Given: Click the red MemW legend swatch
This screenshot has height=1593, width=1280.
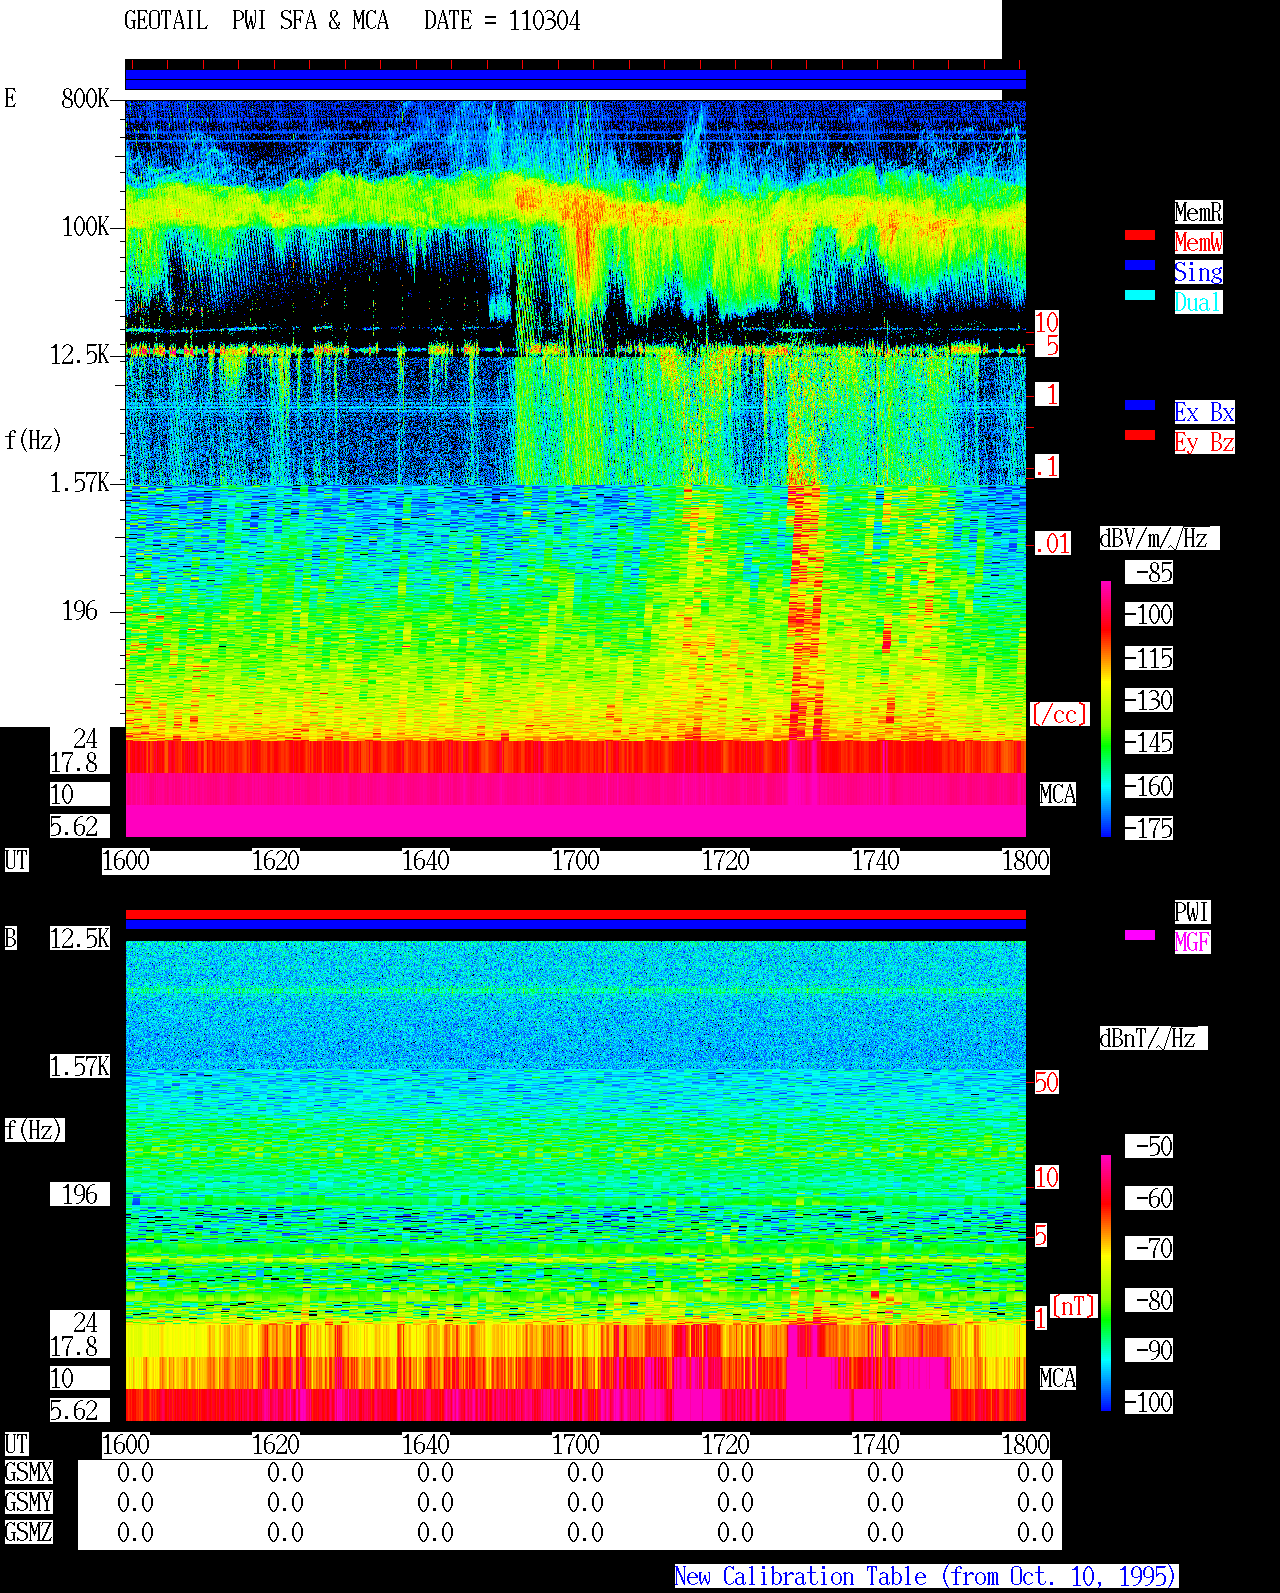Looking at the screenshot, I should (x=1140, y=236).
